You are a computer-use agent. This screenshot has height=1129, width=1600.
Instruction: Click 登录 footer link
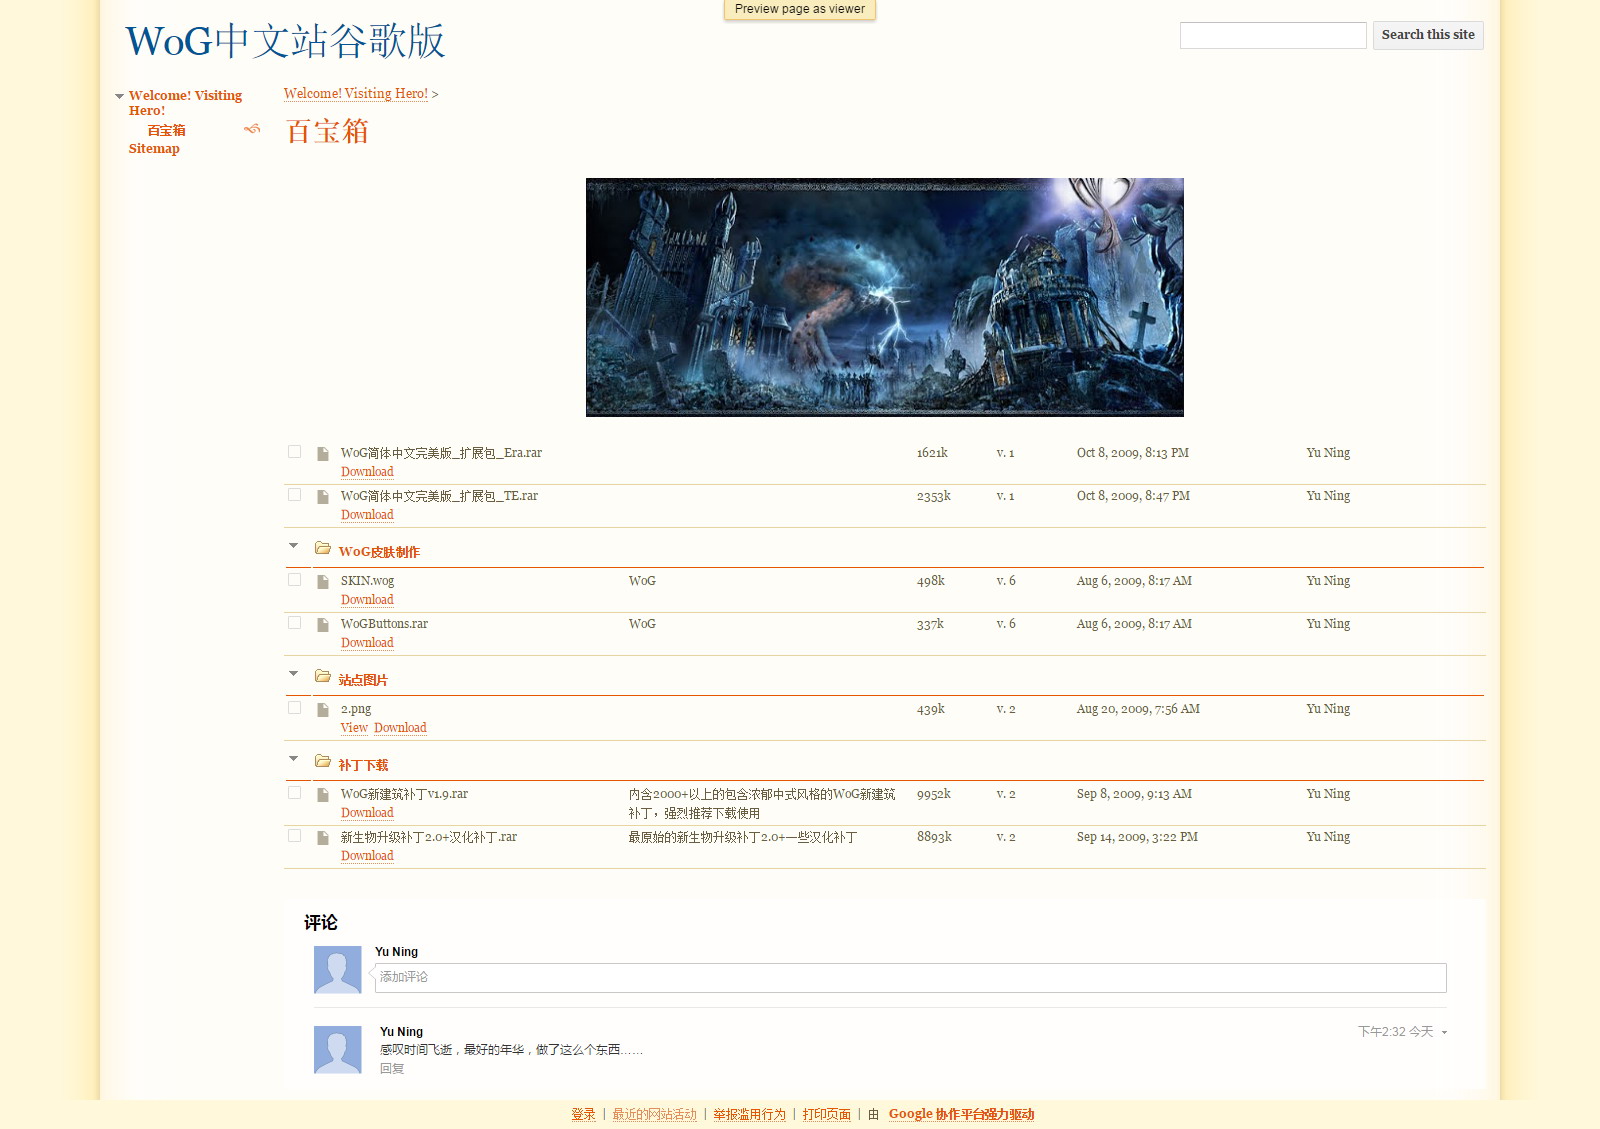583,1114
